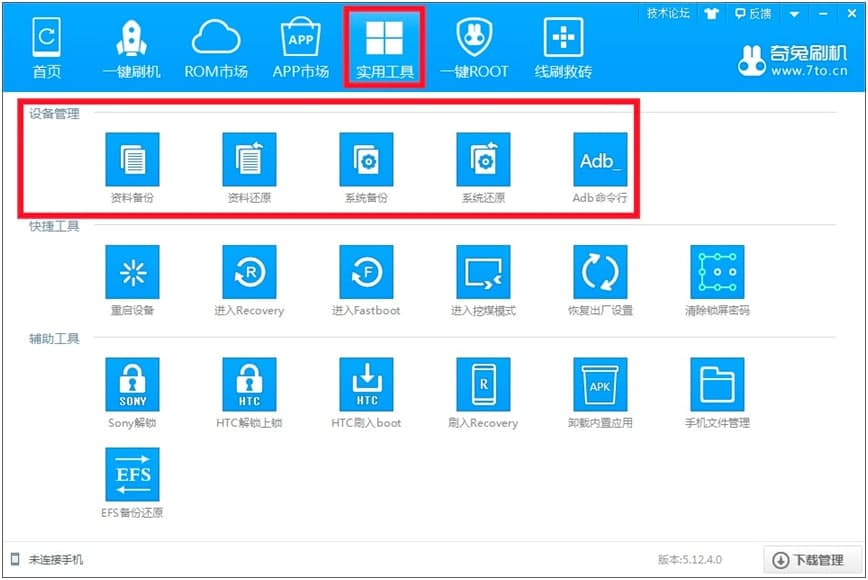Click the 反馈 feedback link
Screen dimensions: 868x580
tap(753, 13)
